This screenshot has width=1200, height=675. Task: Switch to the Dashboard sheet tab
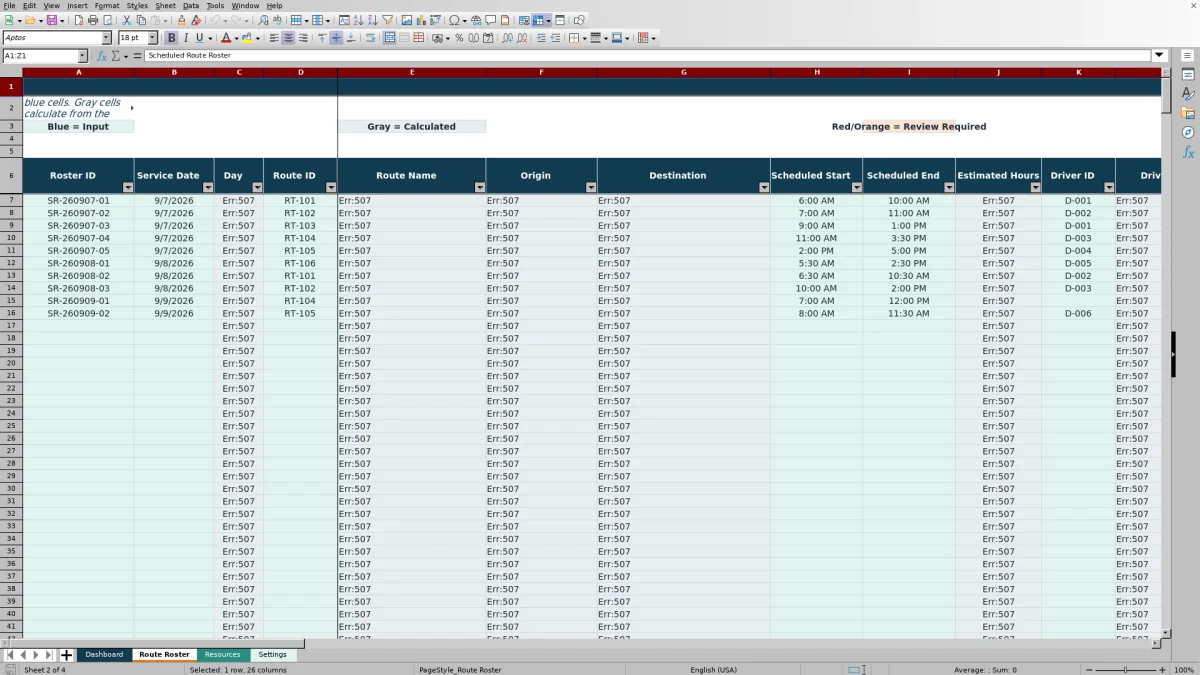[x=104, y=654]
